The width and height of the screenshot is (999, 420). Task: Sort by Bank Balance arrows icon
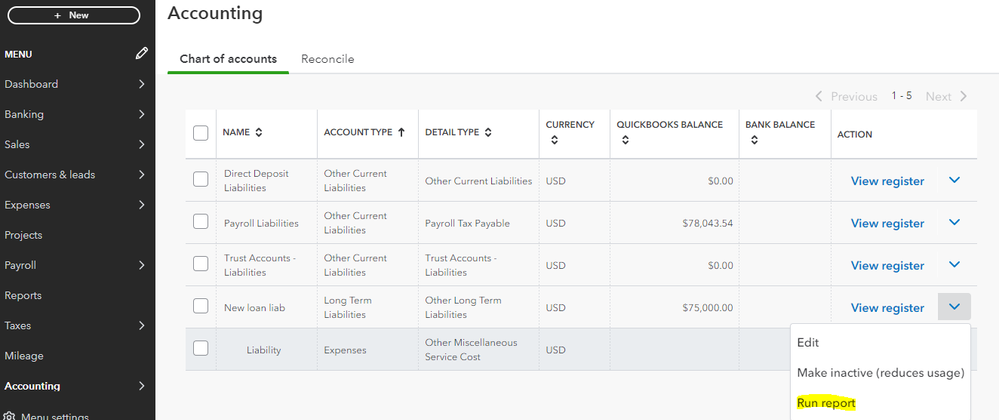coord(753,142)
